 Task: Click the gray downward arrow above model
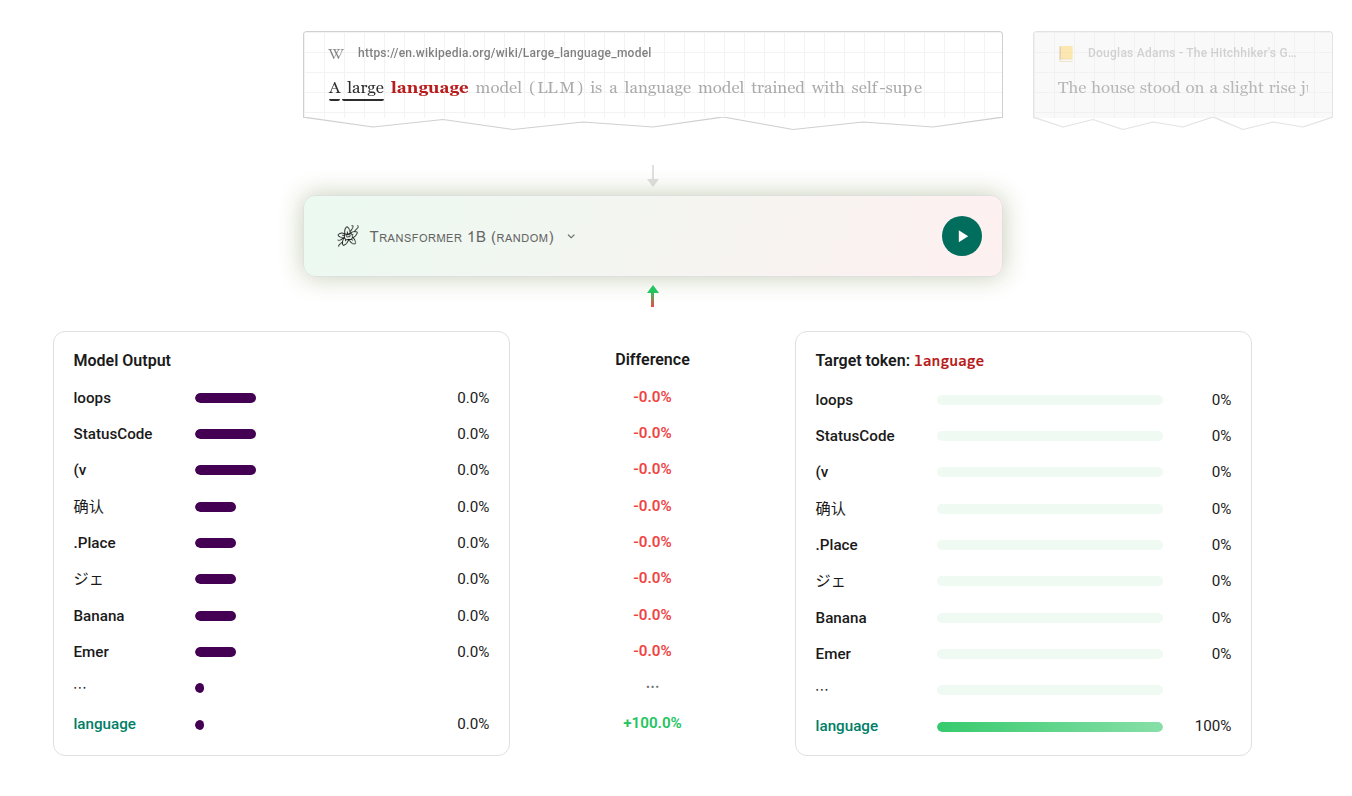pos(653,176)
